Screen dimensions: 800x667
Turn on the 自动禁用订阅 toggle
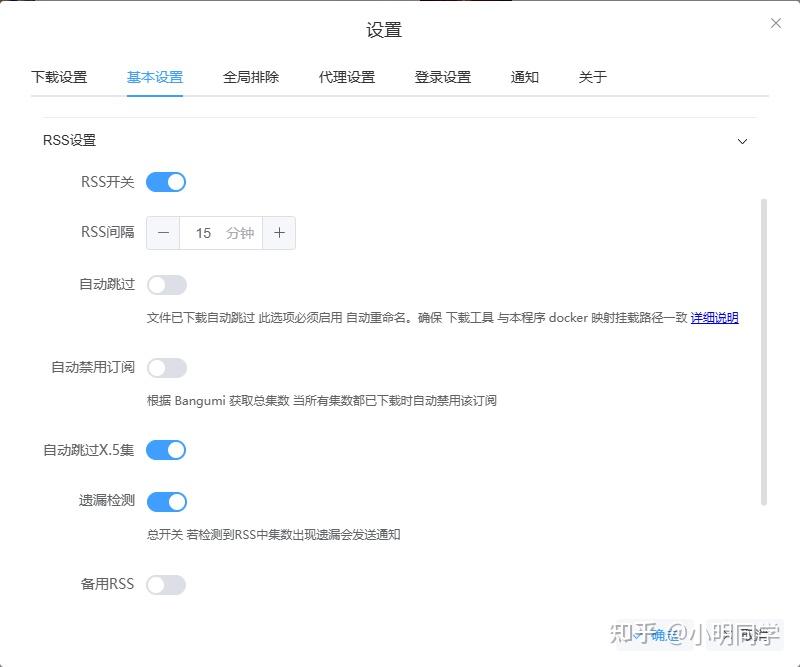click(166, 368)
